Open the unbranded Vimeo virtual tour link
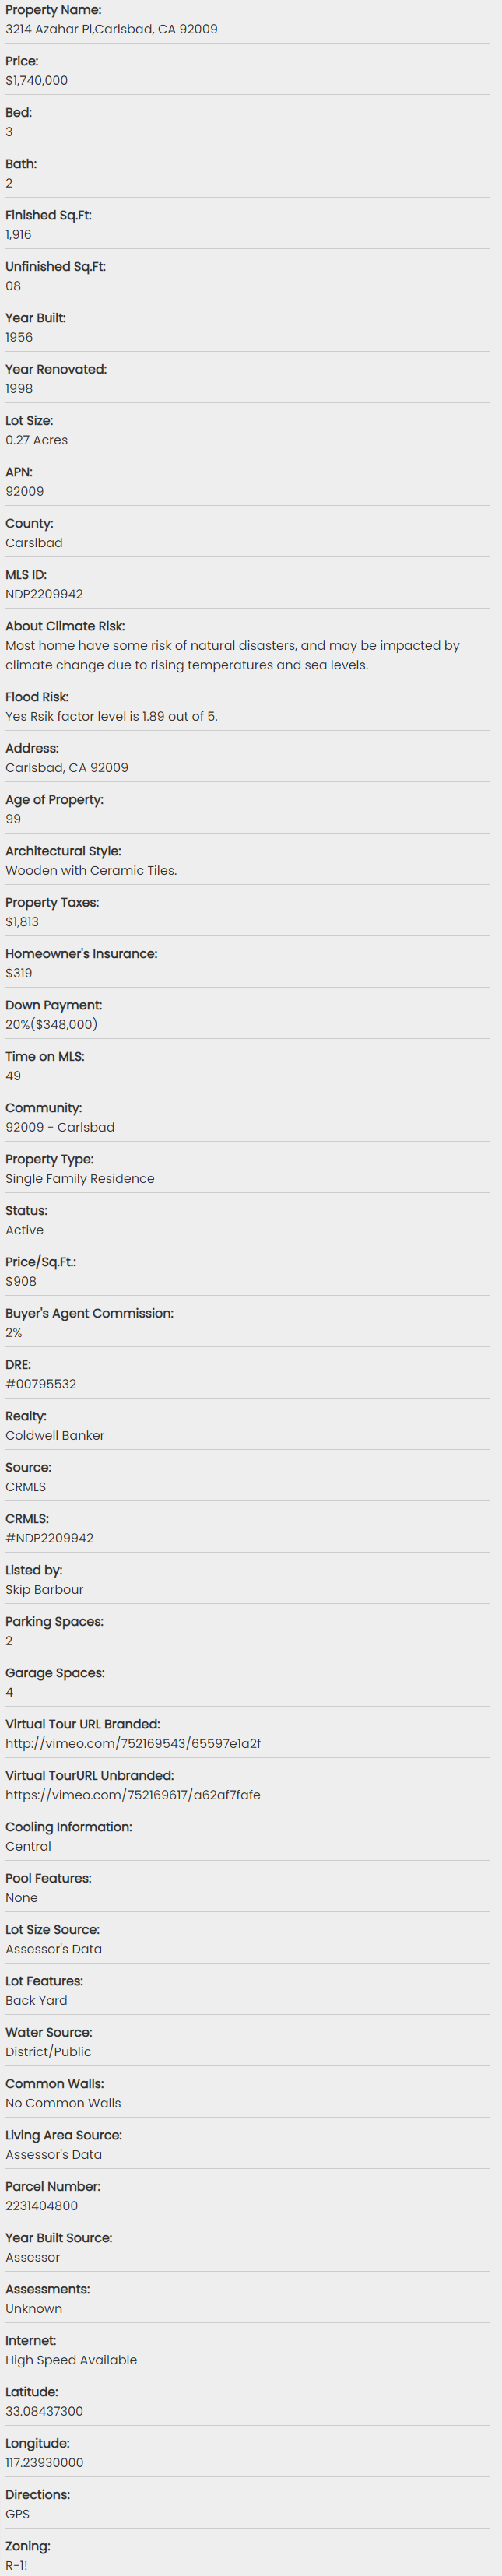The height and width of the screenshot is (2576, 502). pos(133,1794)
